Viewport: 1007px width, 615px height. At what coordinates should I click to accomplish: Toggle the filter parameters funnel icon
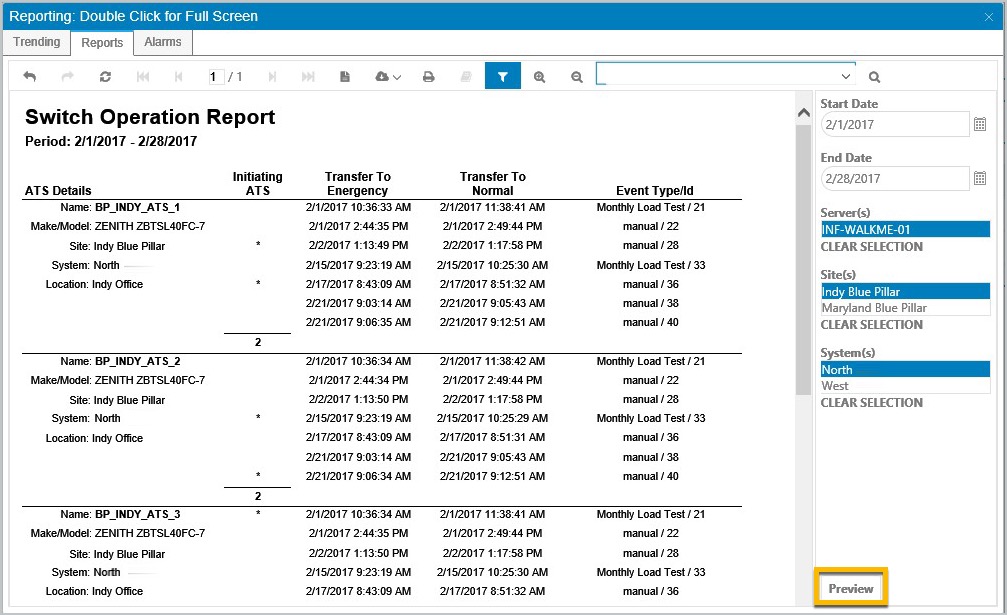point(503,76)
